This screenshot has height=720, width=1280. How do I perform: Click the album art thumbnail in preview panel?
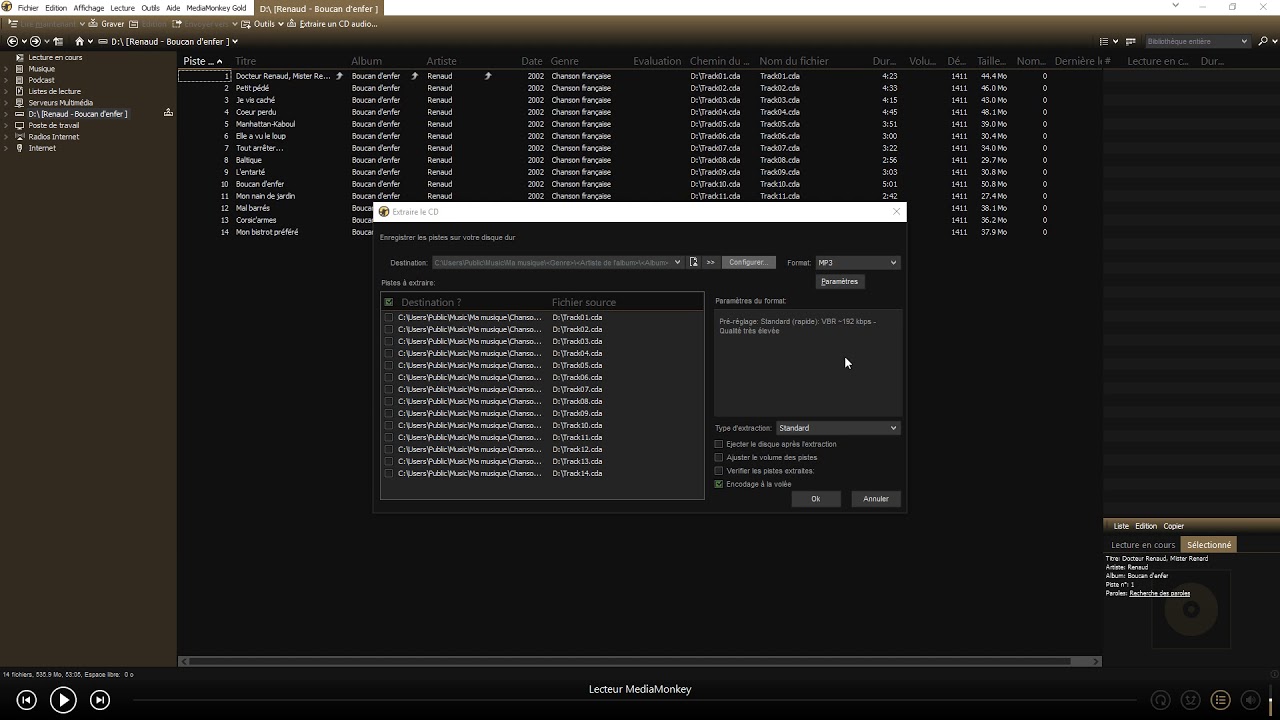[1191, 609]
